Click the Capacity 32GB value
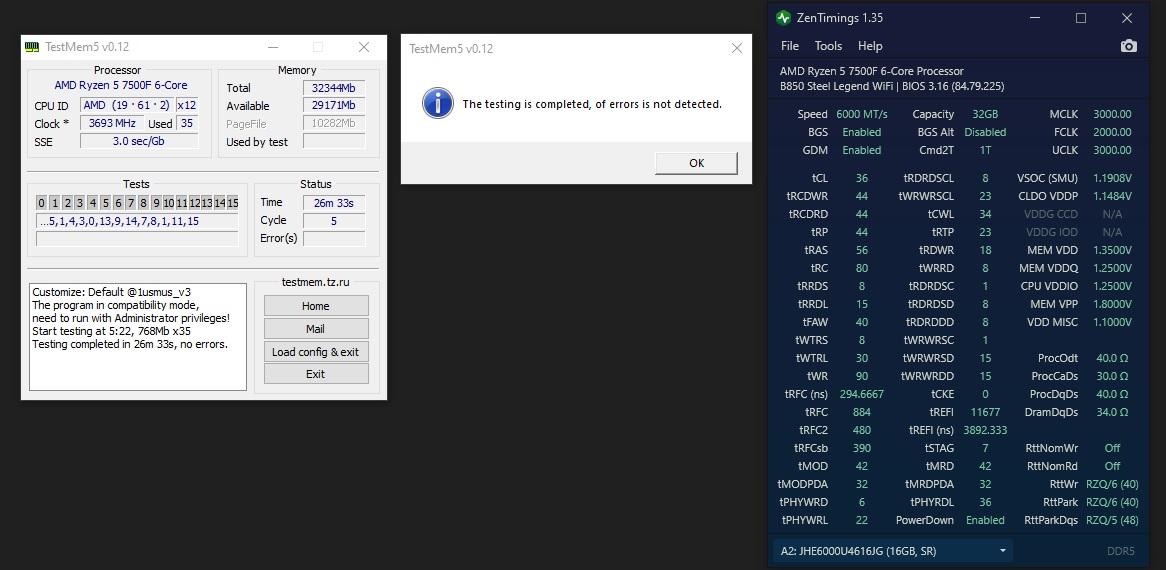Screen dimensions: 1166x570 (985, 114)
